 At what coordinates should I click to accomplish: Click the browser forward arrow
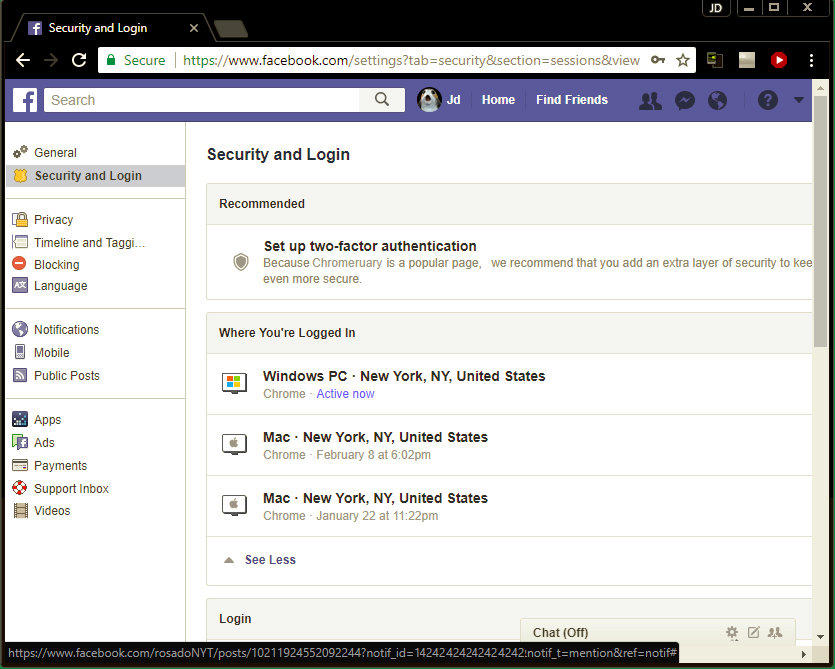point(51,60)
